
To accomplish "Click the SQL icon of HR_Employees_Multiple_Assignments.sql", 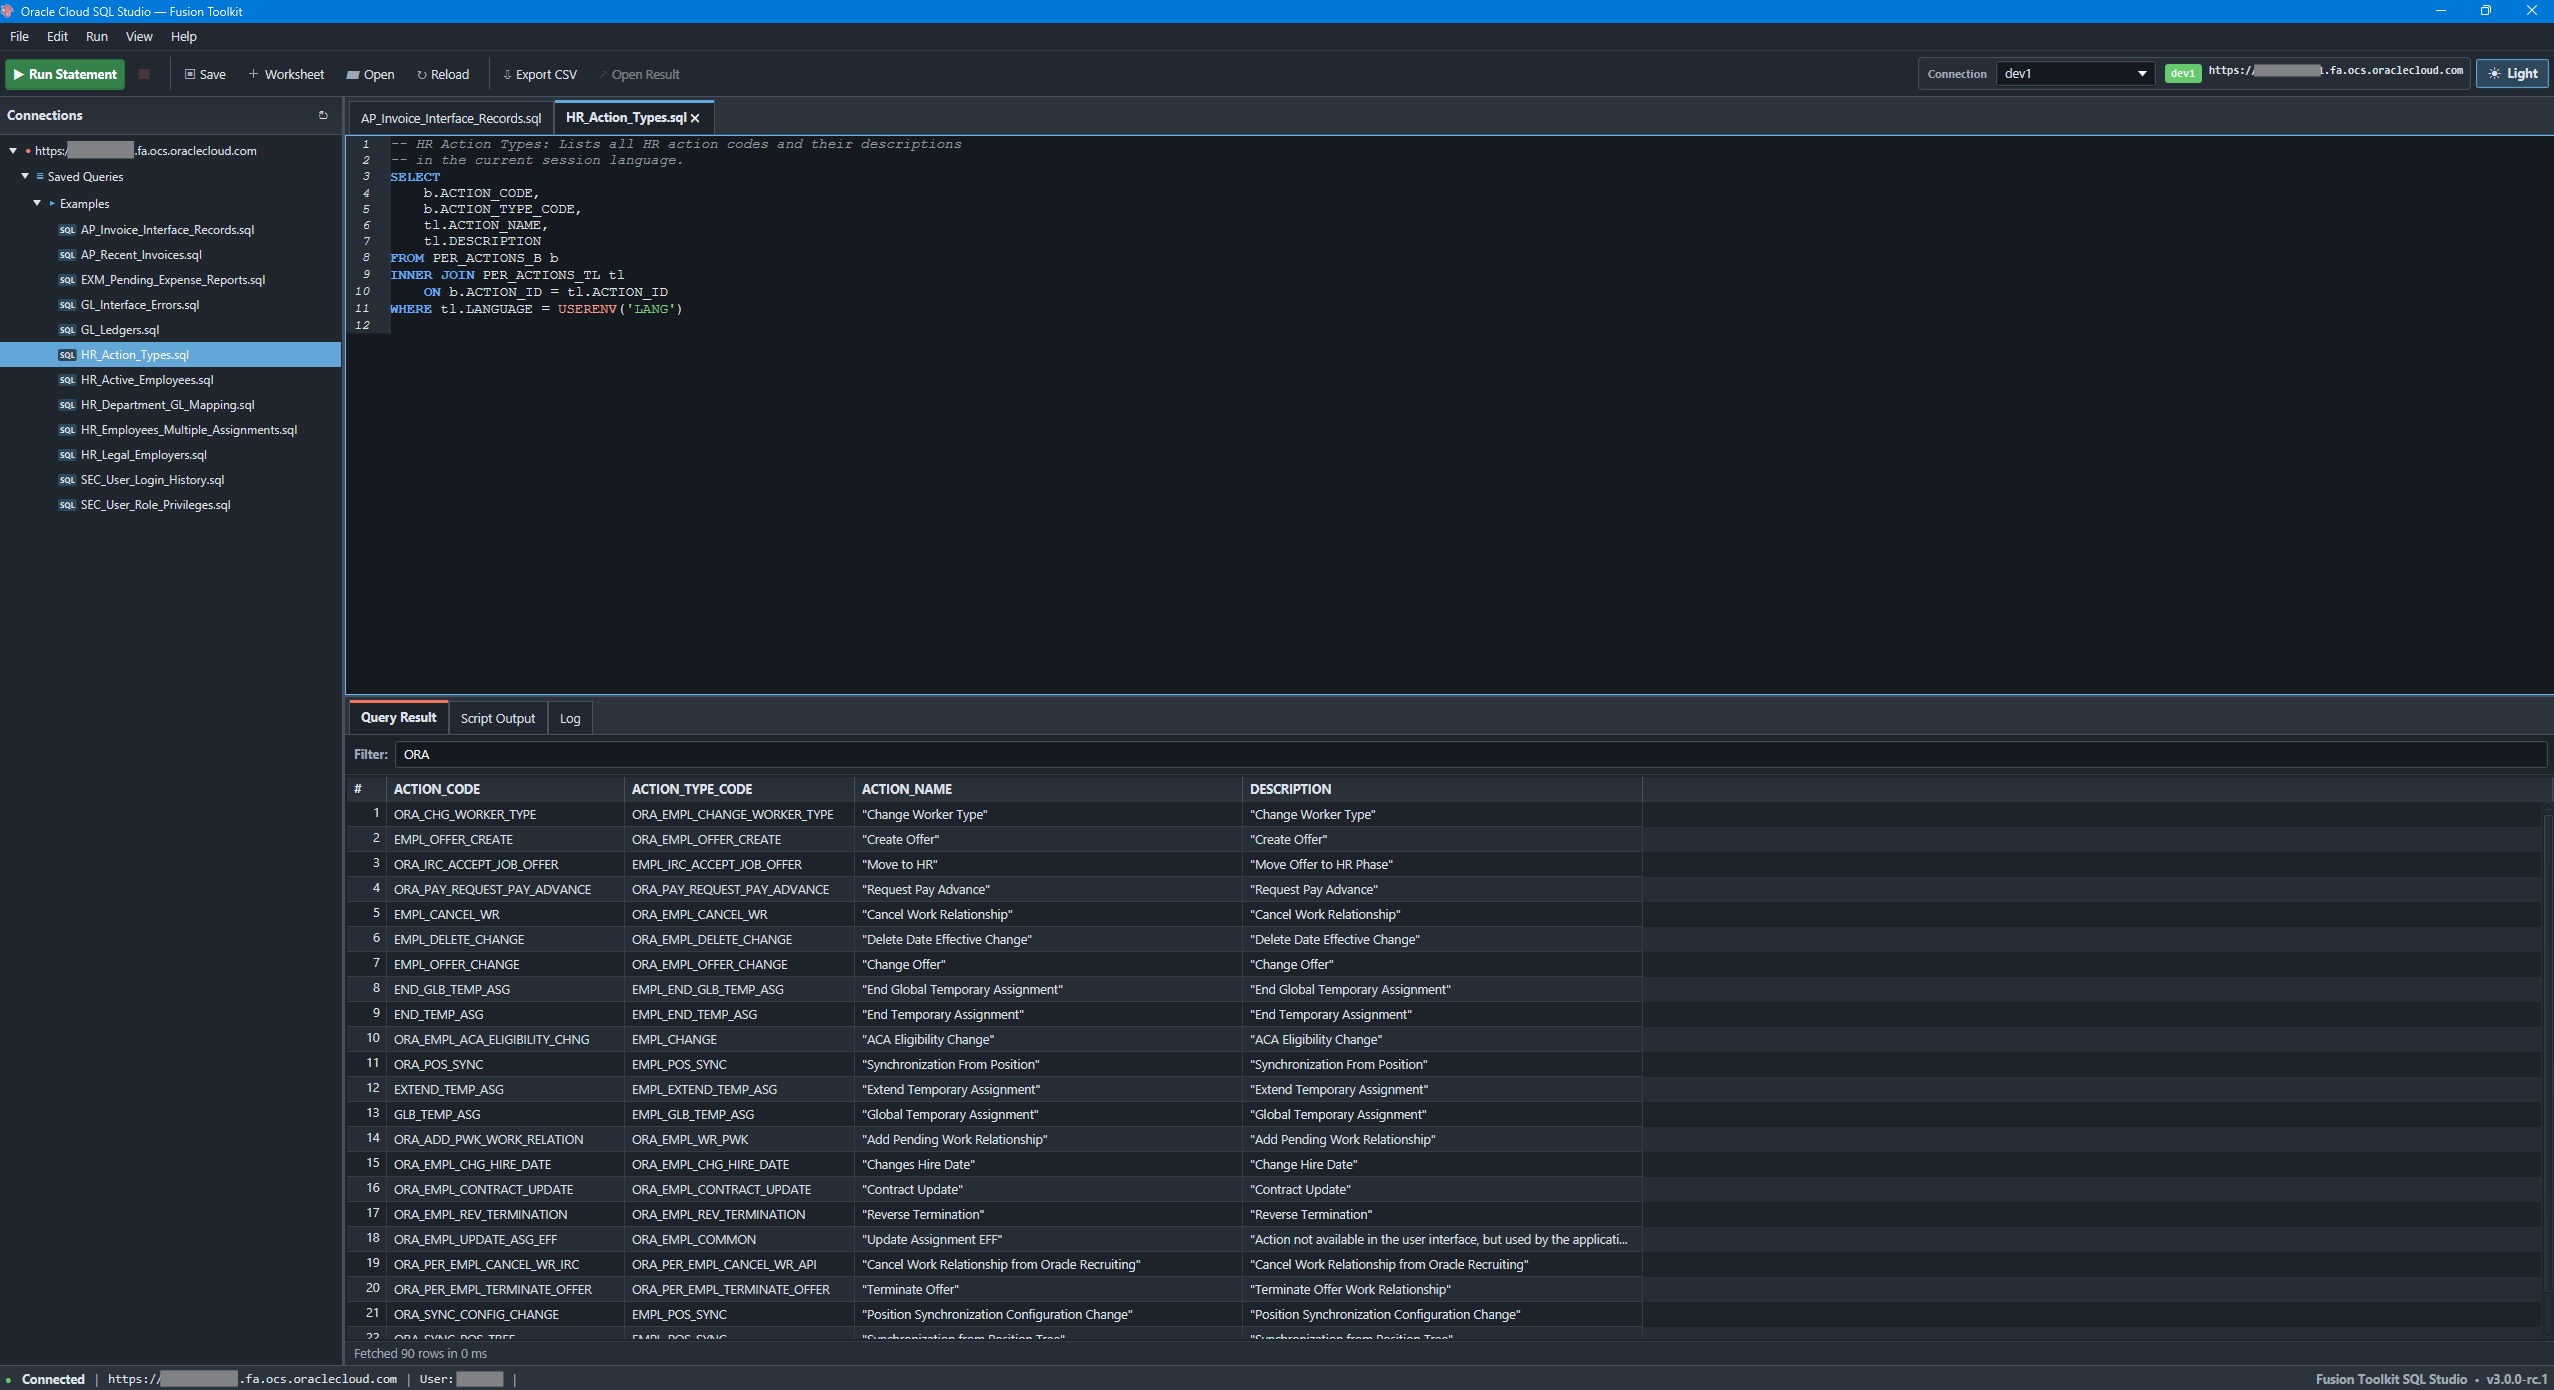I will (x=67, y=430).
